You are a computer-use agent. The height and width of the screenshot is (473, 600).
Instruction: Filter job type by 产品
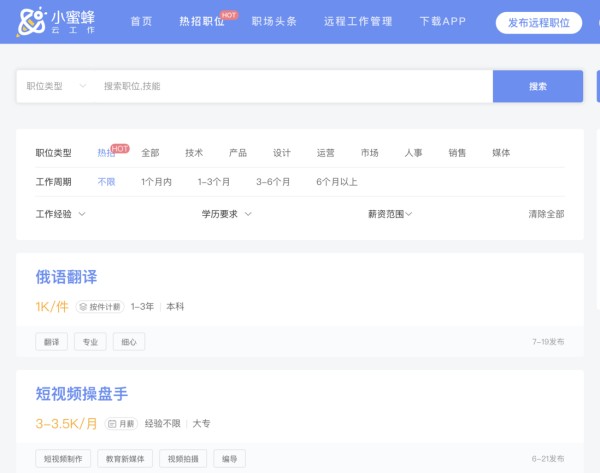(x=238, y=153)
